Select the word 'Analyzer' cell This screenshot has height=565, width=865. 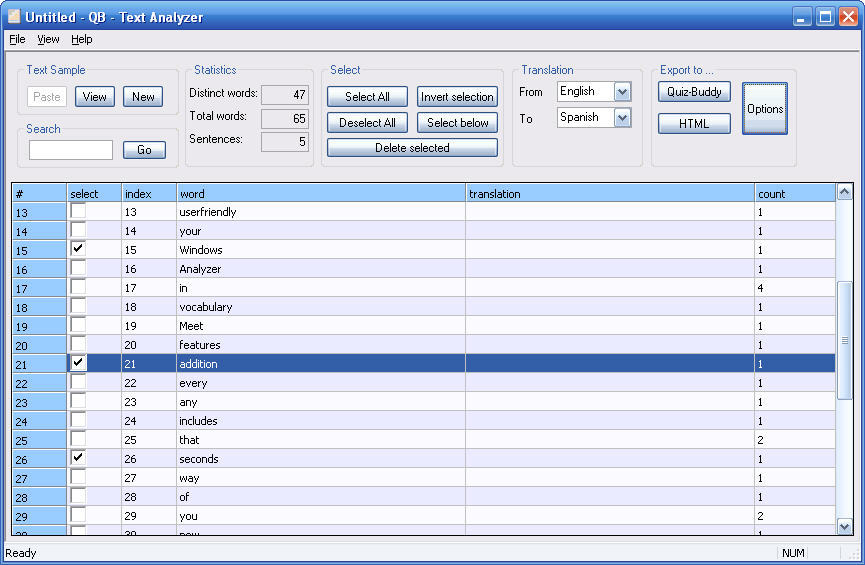(321, 269)
